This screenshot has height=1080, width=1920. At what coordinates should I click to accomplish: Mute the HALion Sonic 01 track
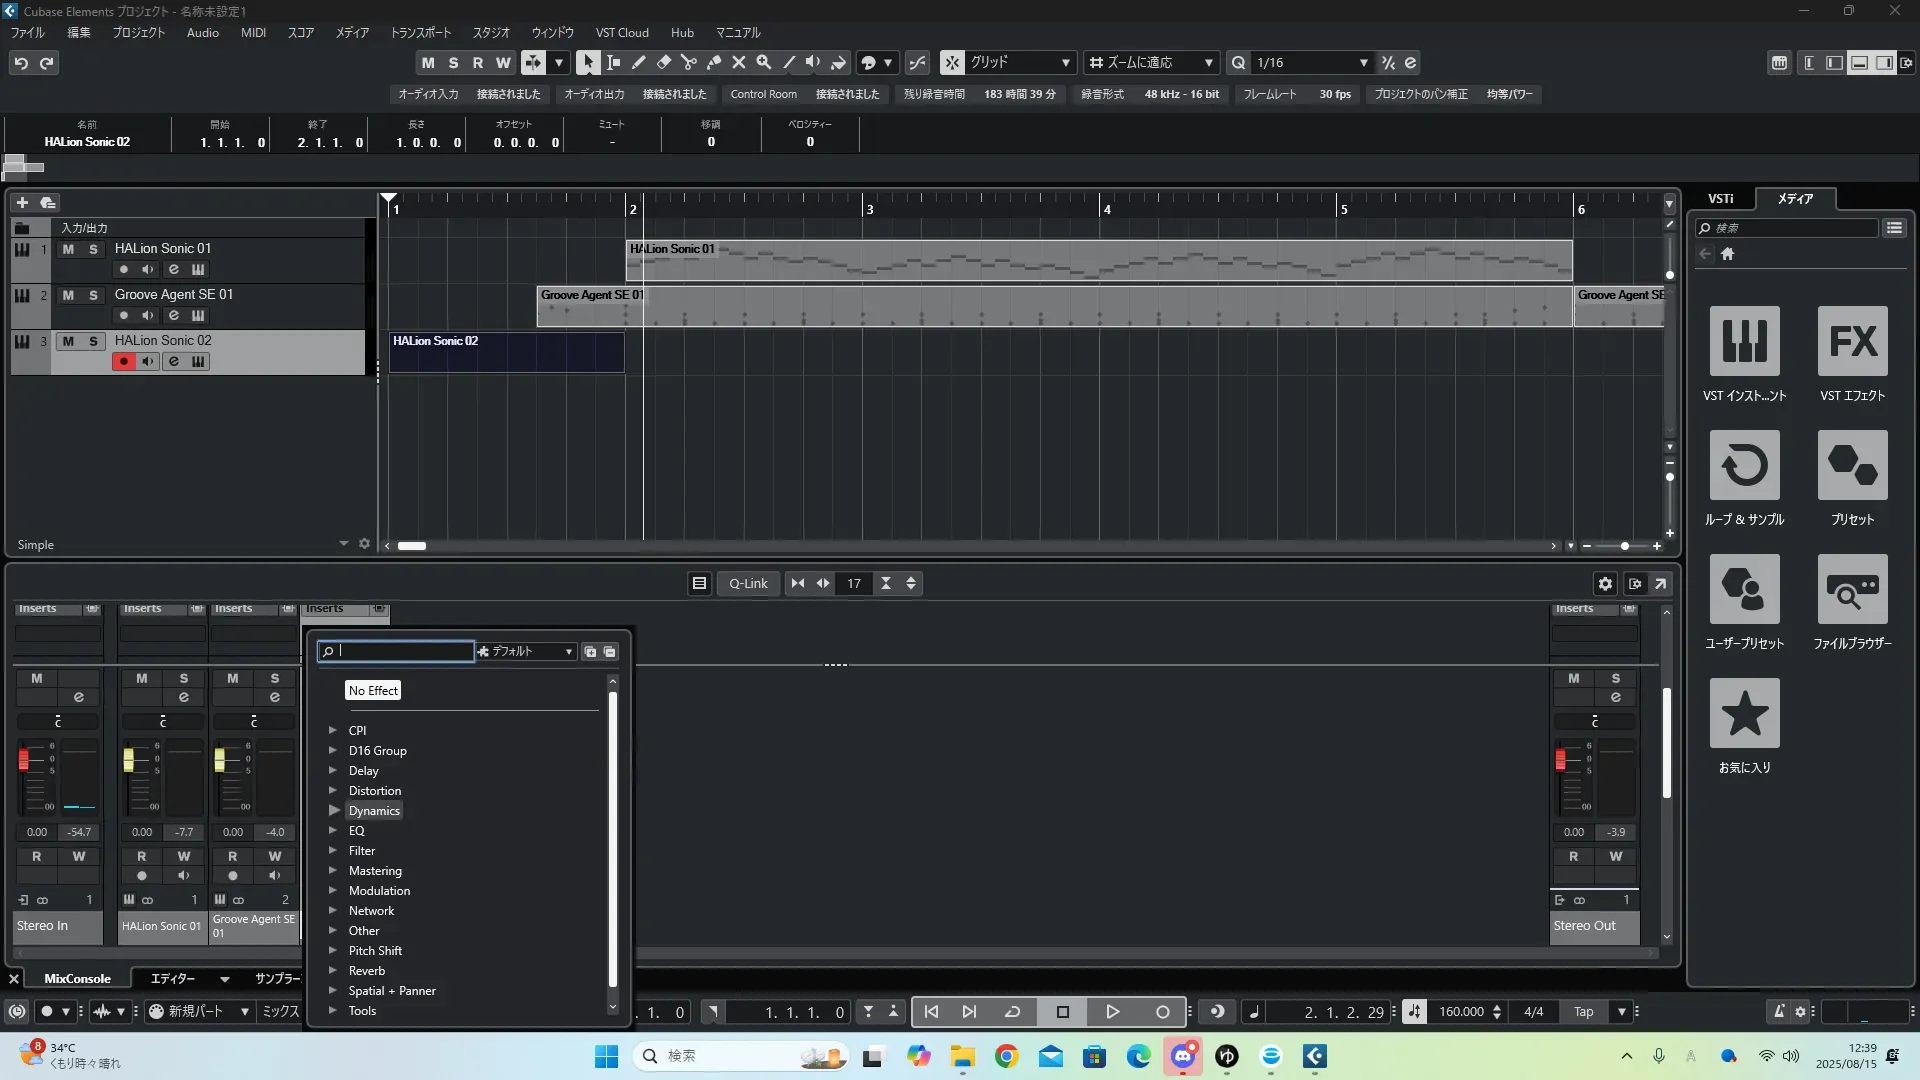click(x=68, y=249)
